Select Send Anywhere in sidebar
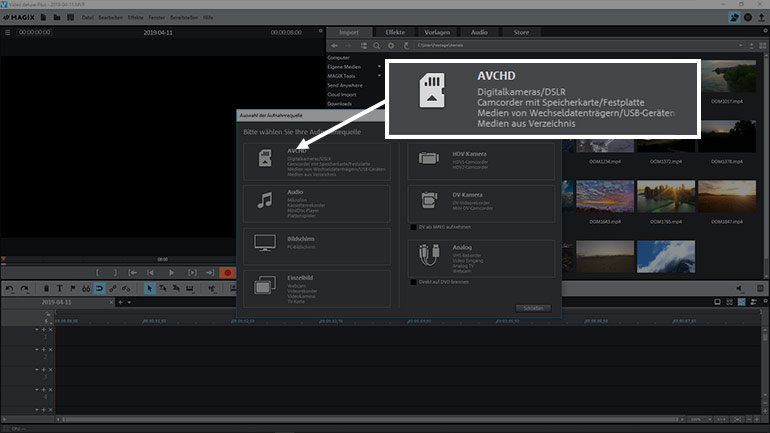Screen dimensions: 770x433 click(345, 85)
